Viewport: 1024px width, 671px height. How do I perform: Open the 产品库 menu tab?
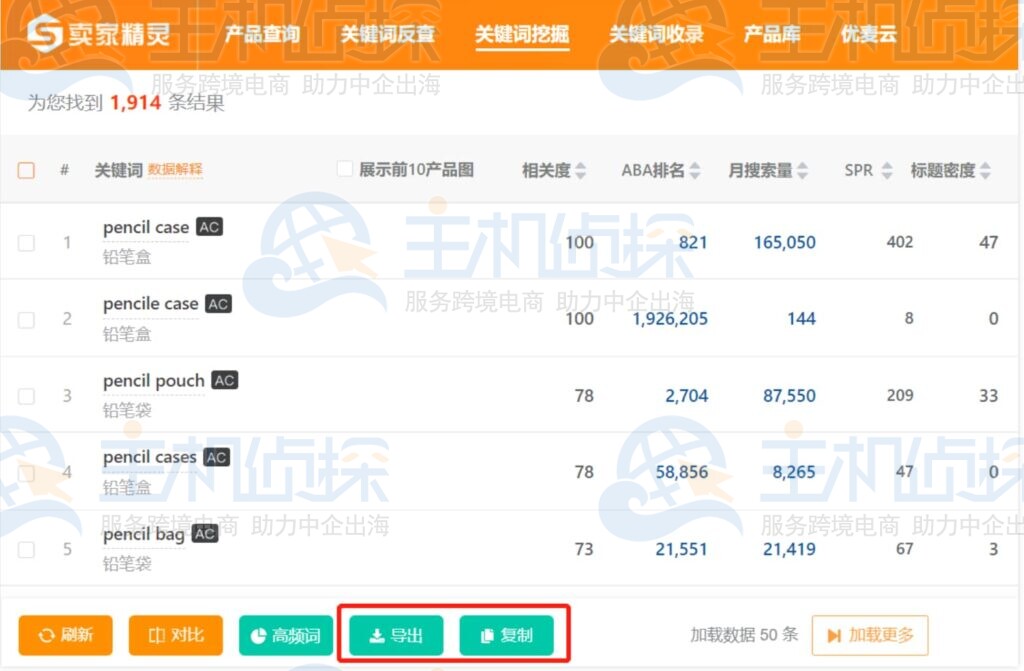click(x=772, y=35)
